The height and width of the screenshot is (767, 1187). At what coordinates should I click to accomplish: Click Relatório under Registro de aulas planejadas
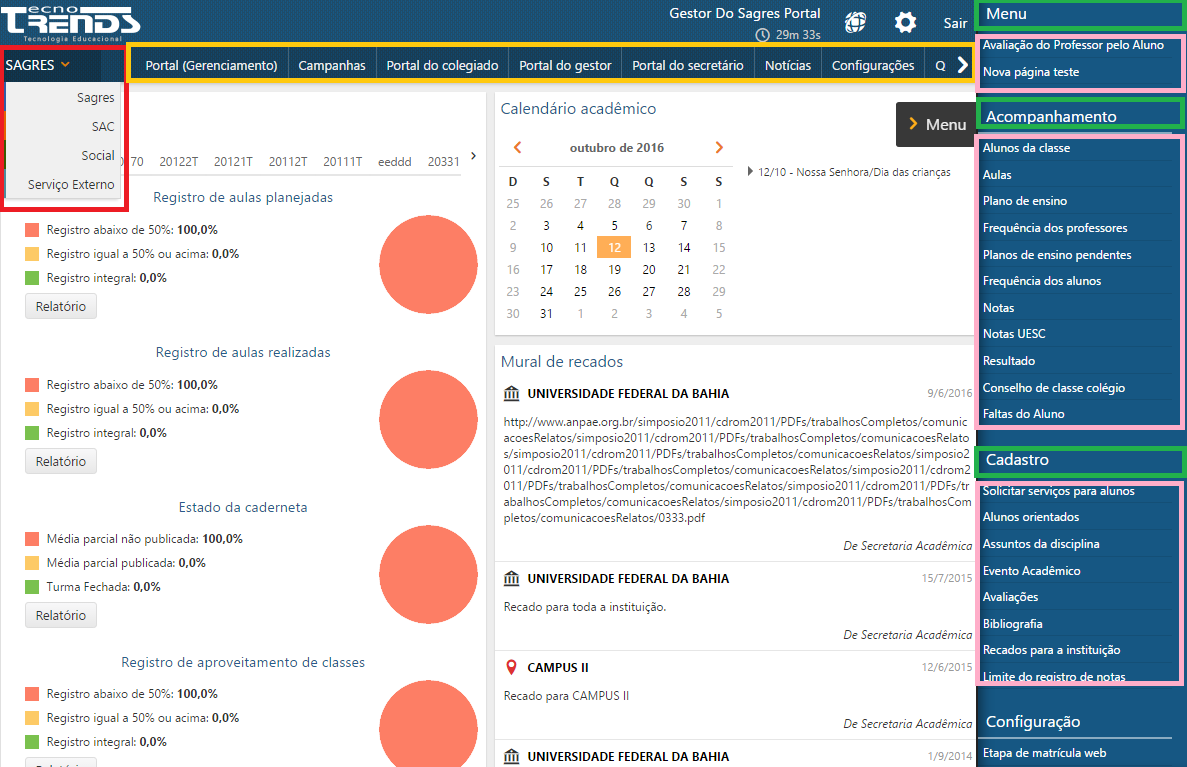click(61, 306)
